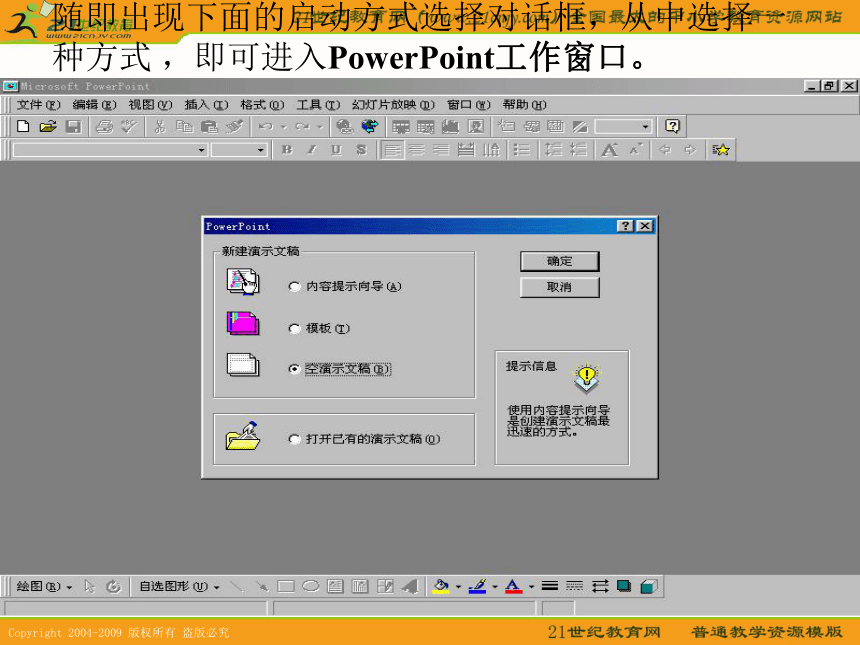Click Increase Font Size icon
860x645 pixels.
(x=610, y=150)
